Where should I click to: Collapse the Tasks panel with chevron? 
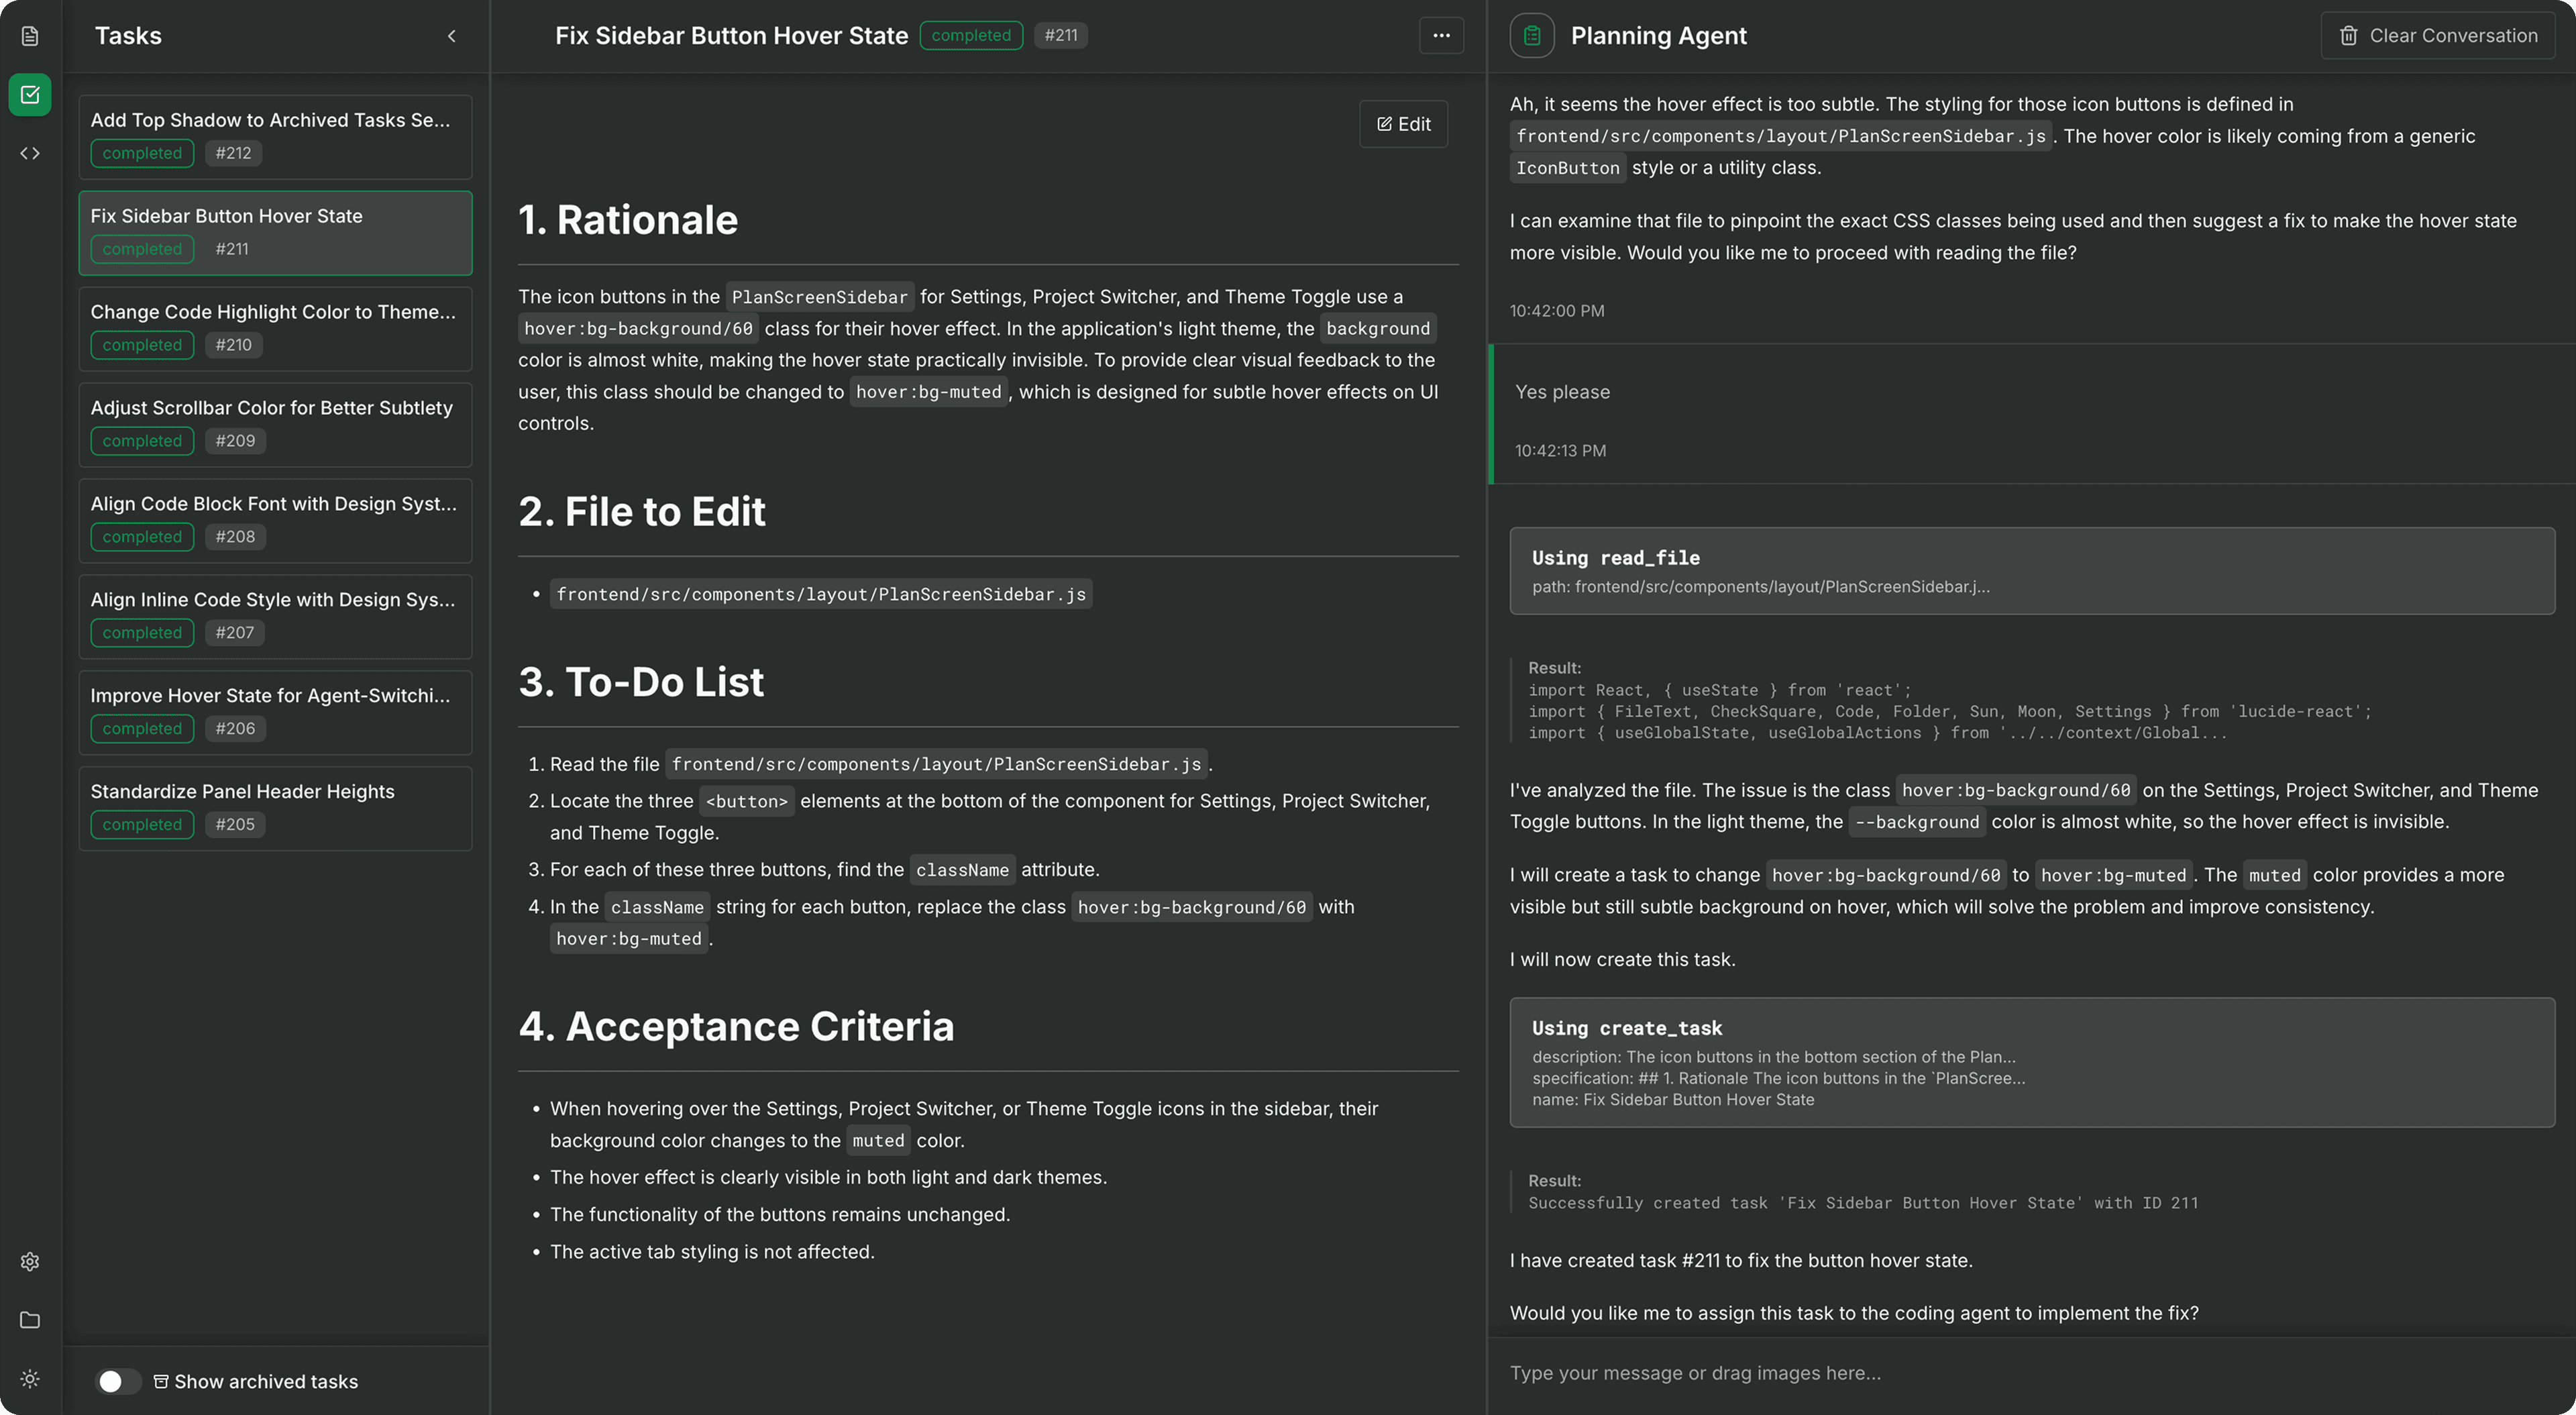[452, 36]
